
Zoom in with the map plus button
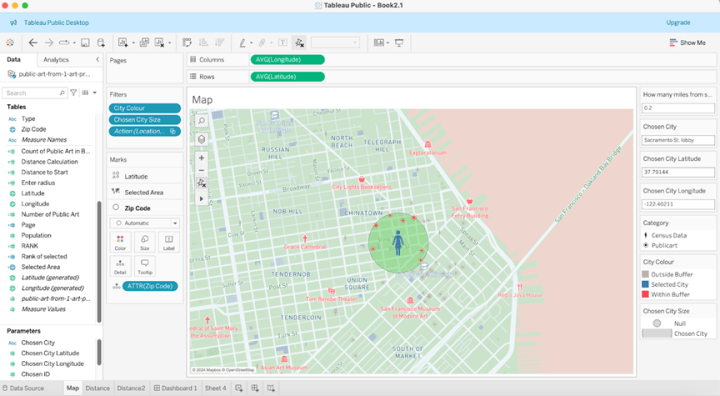pyautogui.click(x=202, y=158)
